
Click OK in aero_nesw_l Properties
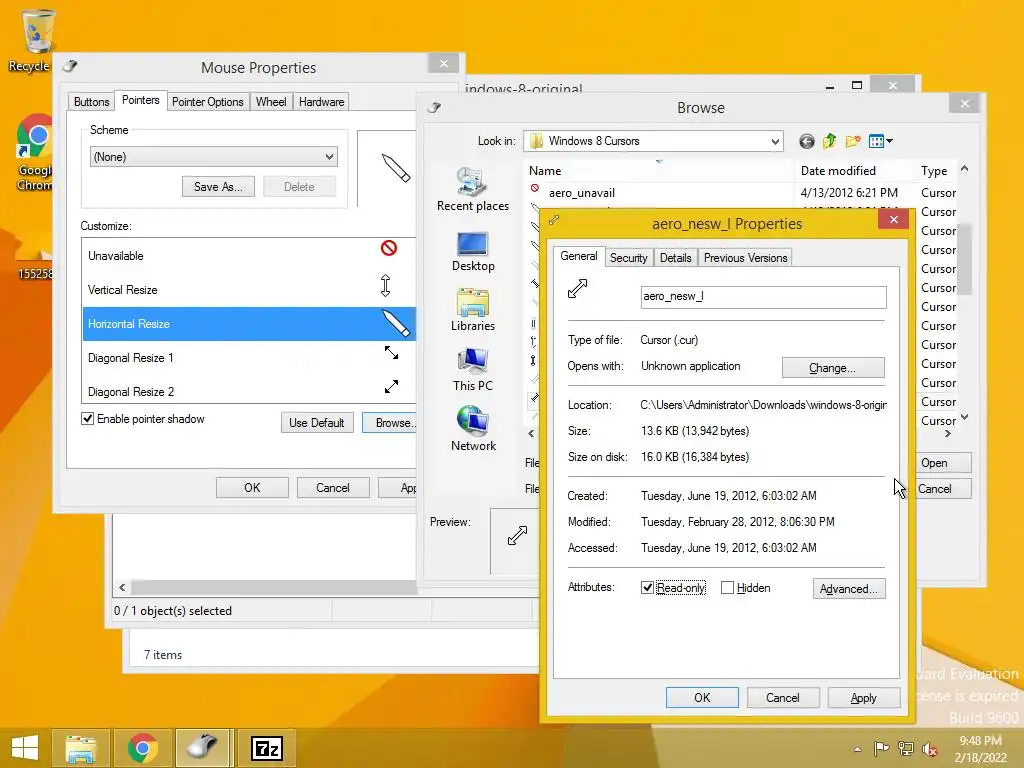click(702, 697)
